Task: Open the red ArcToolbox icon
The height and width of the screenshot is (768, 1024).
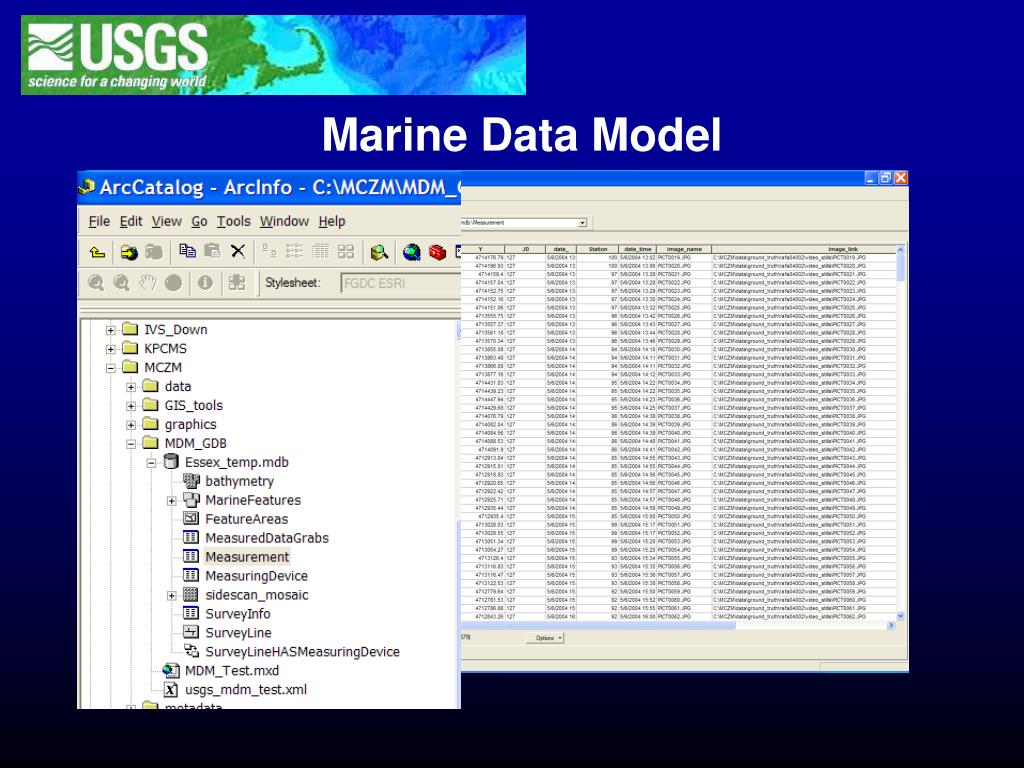Action: pyautogui.click(x=437, y=252)
